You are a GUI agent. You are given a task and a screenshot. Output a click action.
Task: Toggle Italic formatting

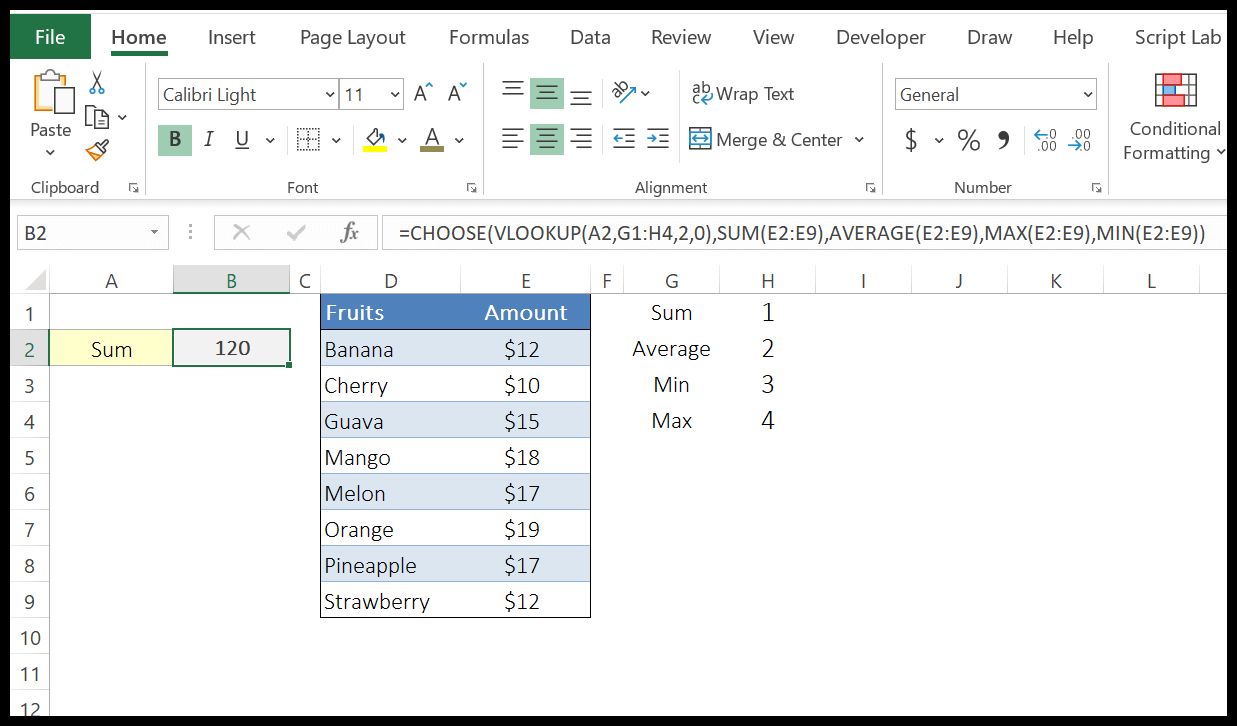[x=207, y=140]
